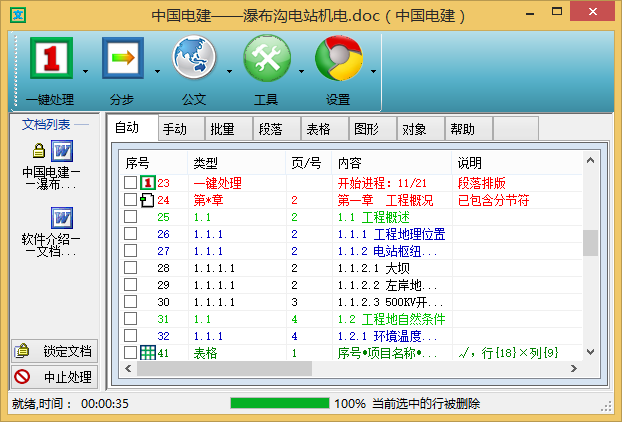Viewport: 622px width, 422px height.
Task: Click the app icon in the title bar
Action: (18, 15)
